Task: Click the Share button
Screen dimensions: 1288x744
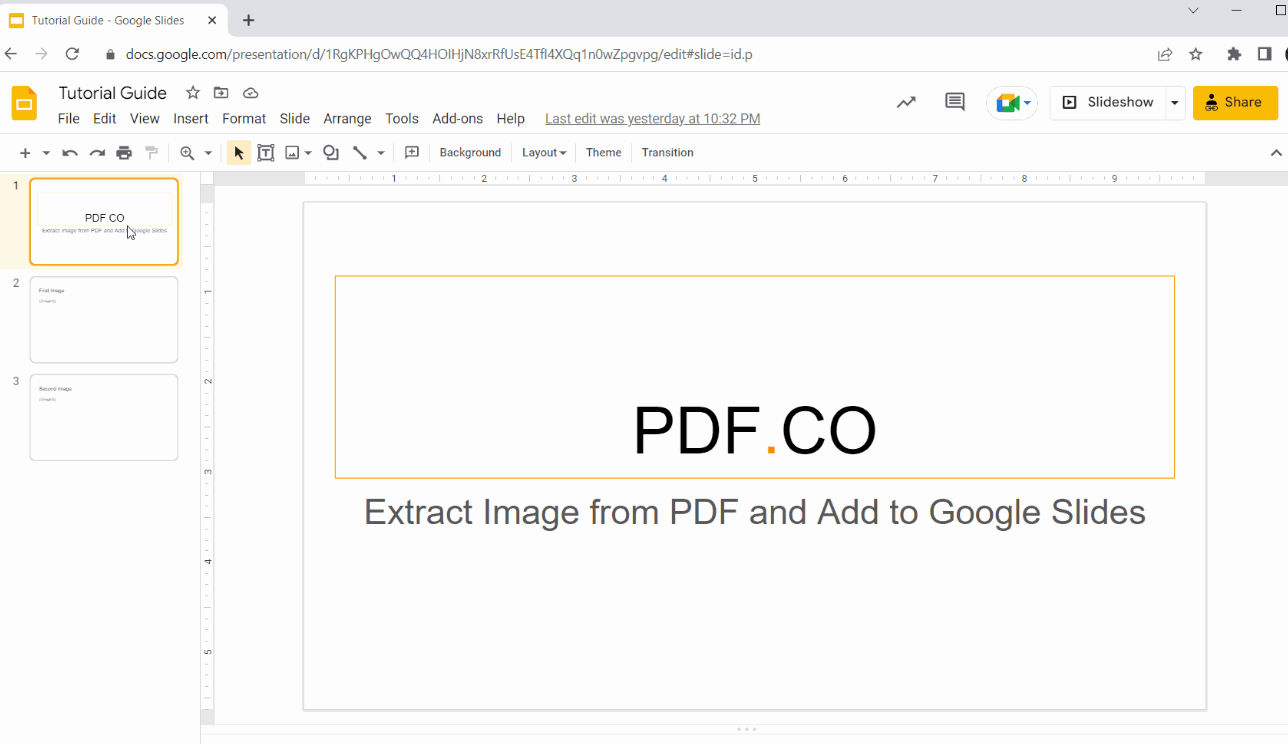Action: (1235, 102)
